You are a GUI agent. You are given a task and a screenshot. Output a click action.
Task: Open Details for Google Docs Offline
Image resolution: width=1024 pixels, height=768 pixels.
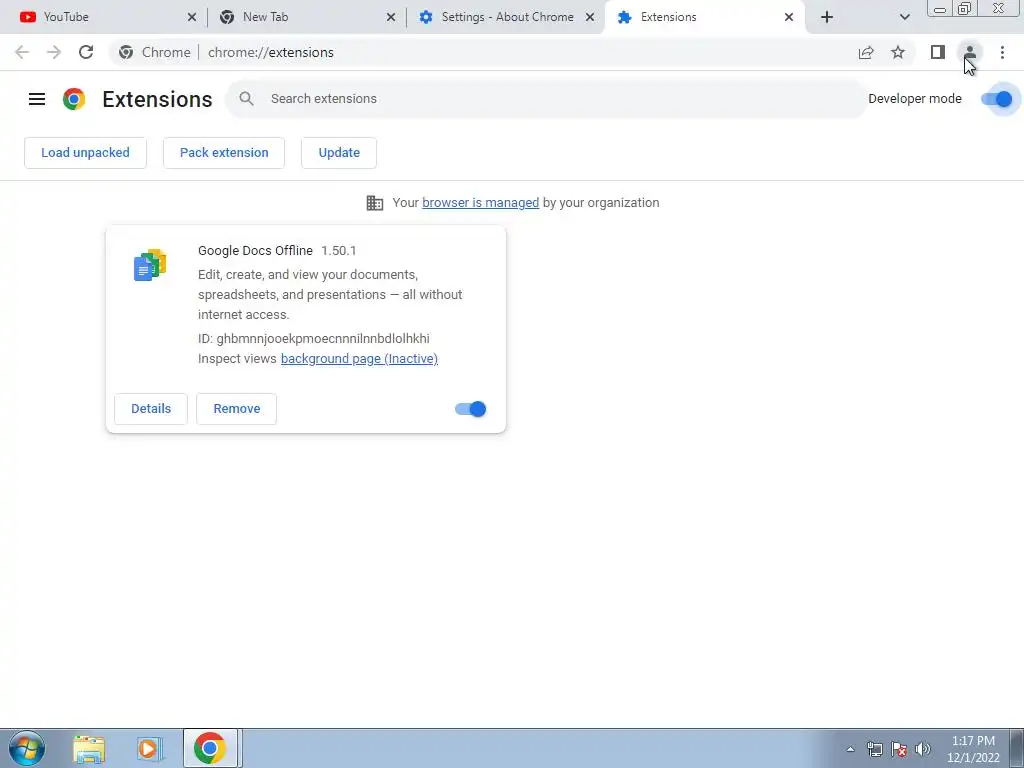pyautogui.click(x=151, y=409)
